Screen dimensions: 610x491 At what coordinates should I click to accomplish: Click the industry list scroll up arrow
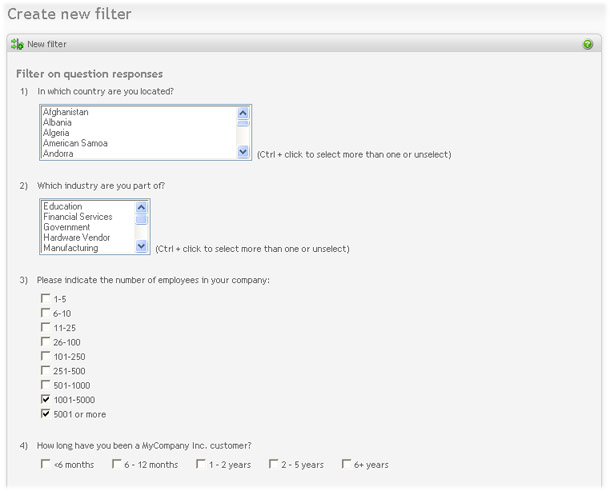[141, 207]
